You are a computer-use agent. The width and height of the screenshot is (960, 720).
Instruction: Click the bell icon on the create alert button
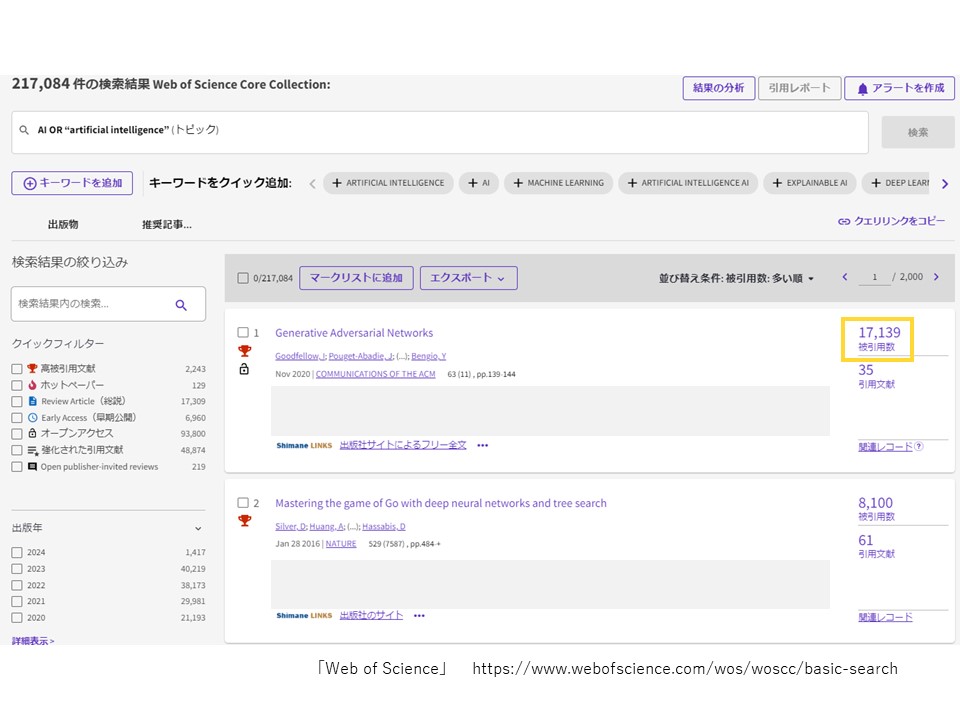coord(862,89)
